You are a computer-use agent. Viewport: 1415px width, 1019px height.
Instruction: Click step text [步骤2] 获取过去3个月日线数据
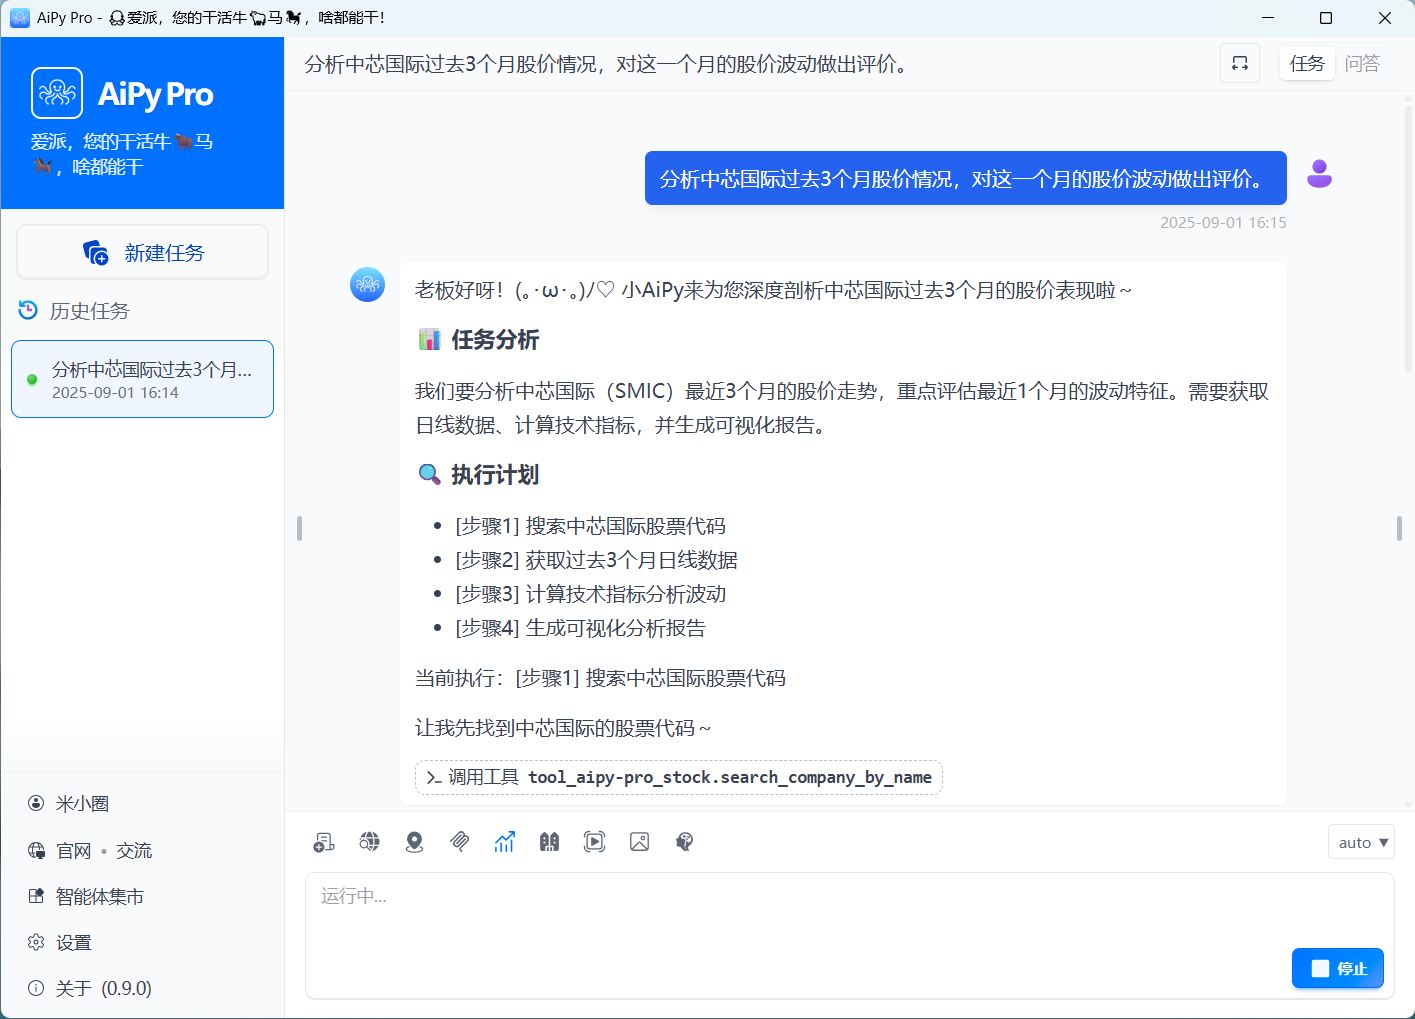(596, 560)
